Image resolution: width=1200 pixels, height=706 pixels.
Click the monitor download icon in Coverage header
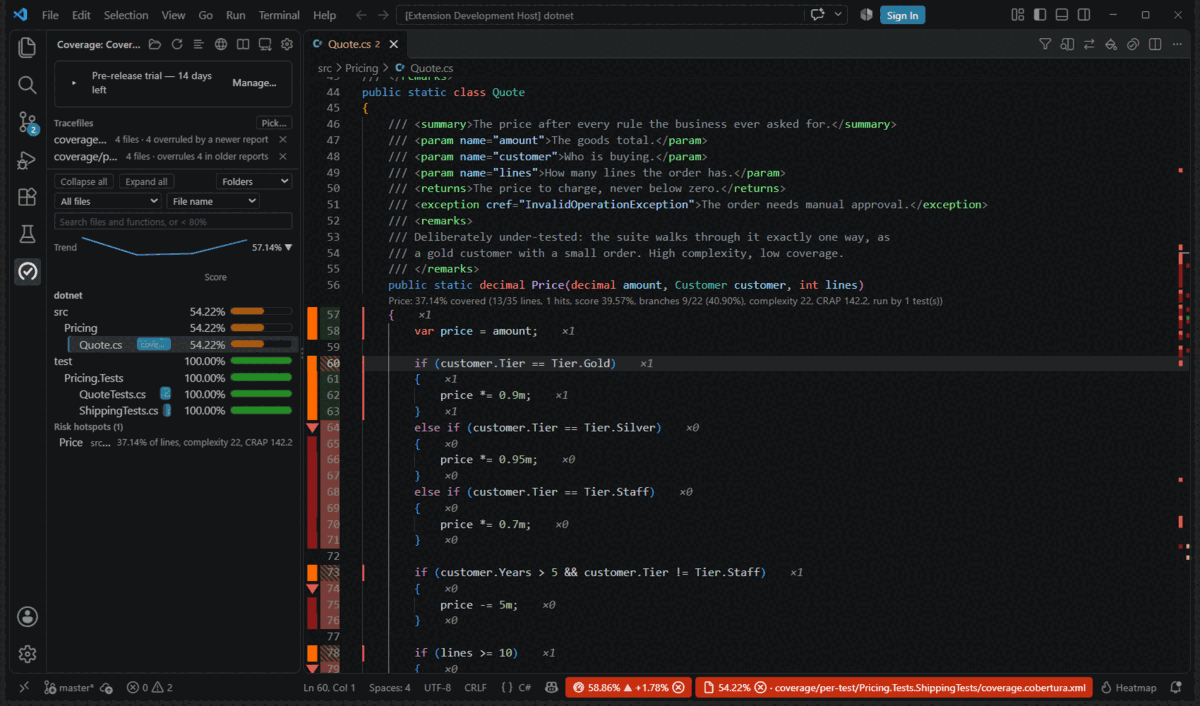(265, 44)
